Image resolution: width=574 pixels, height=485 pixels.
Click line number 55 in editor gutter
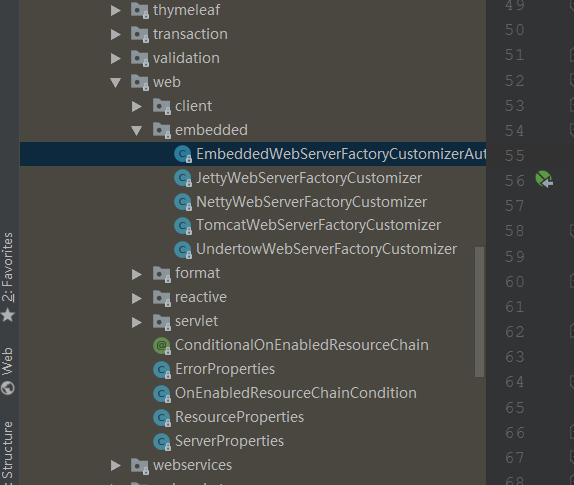tap(515, 156)
